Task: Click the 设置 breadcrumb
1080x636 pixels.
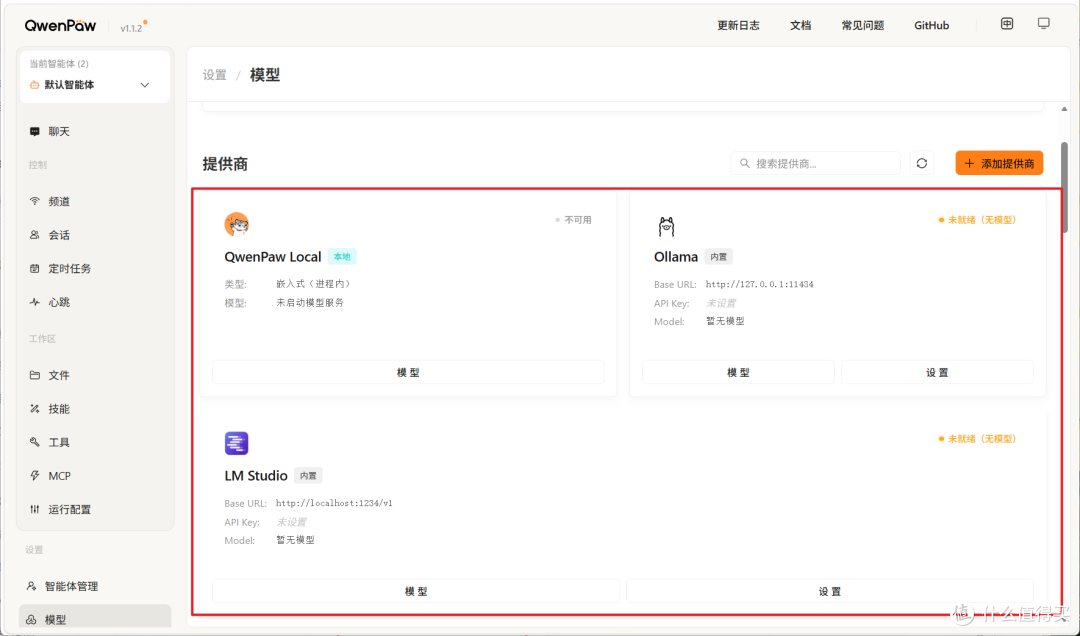Action: point(214,75)
